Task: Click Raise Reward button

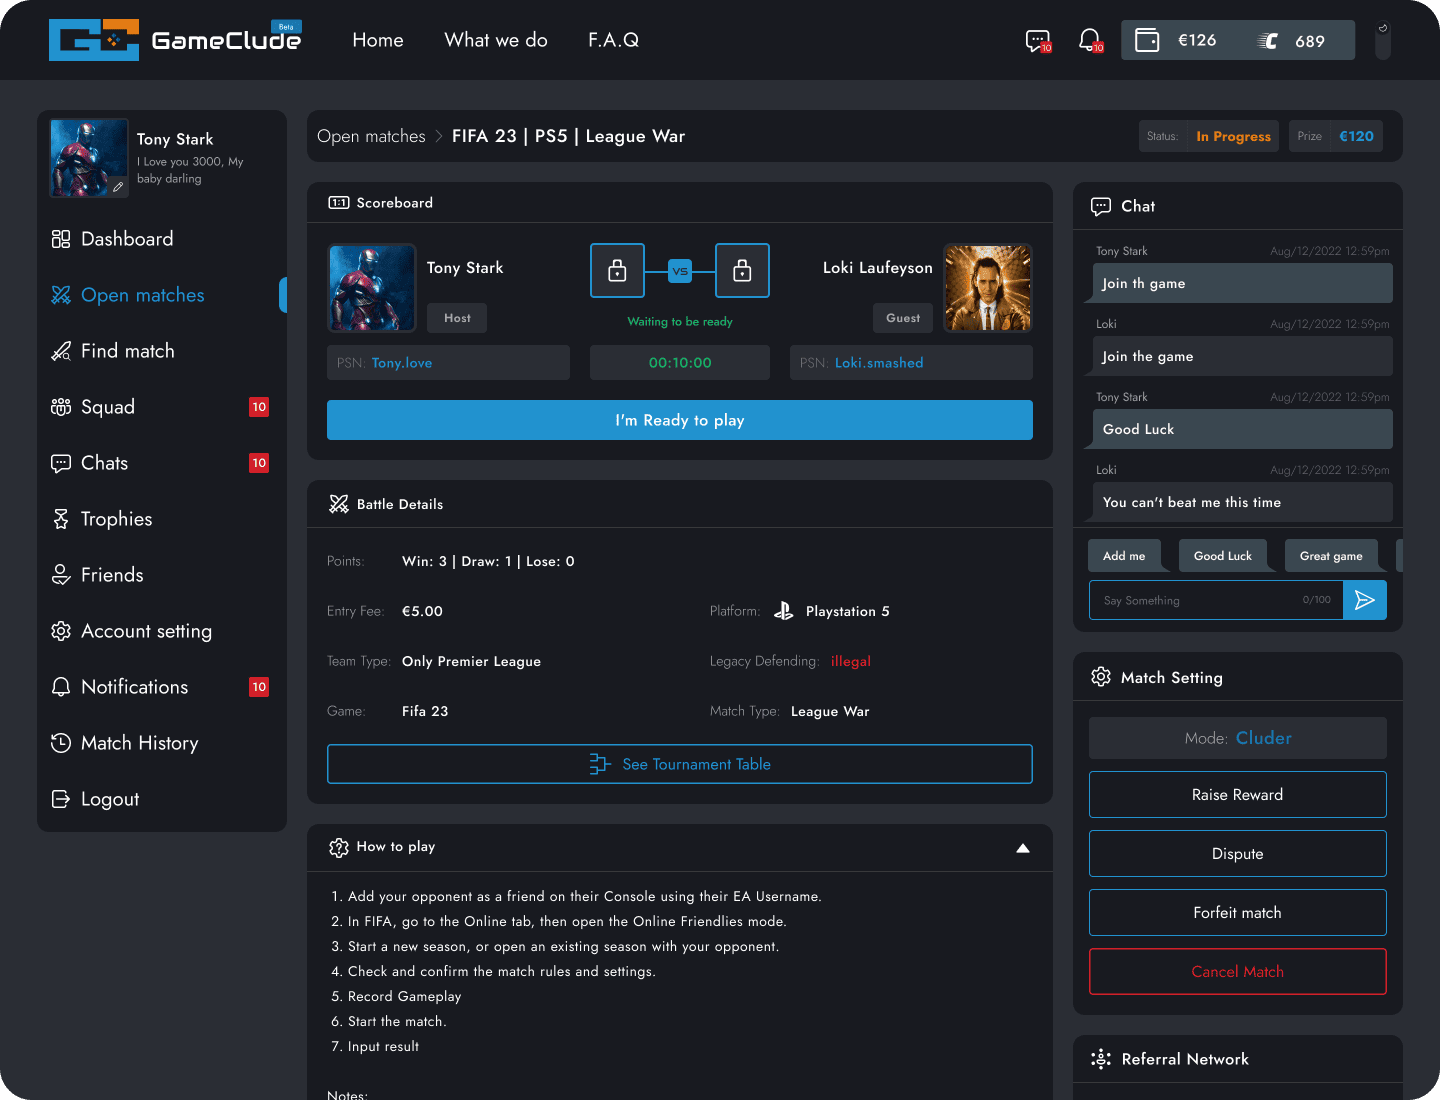Action: pyautogui.click(x=1238, y=795)
